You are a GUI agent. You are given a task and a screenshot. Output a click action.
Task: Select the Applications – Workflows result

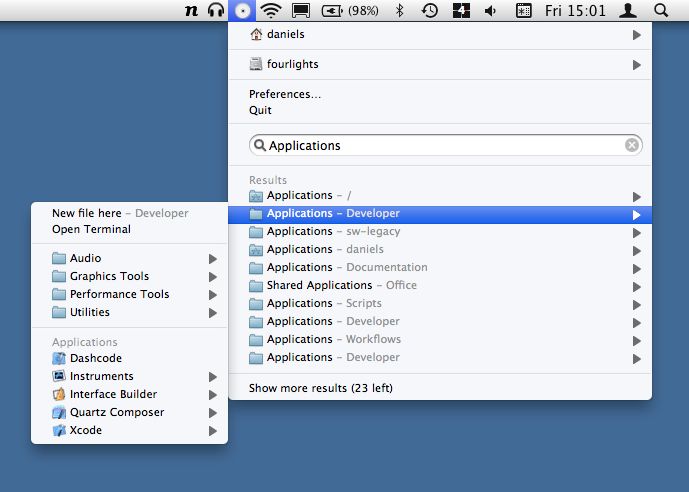(x=440, y=340)
